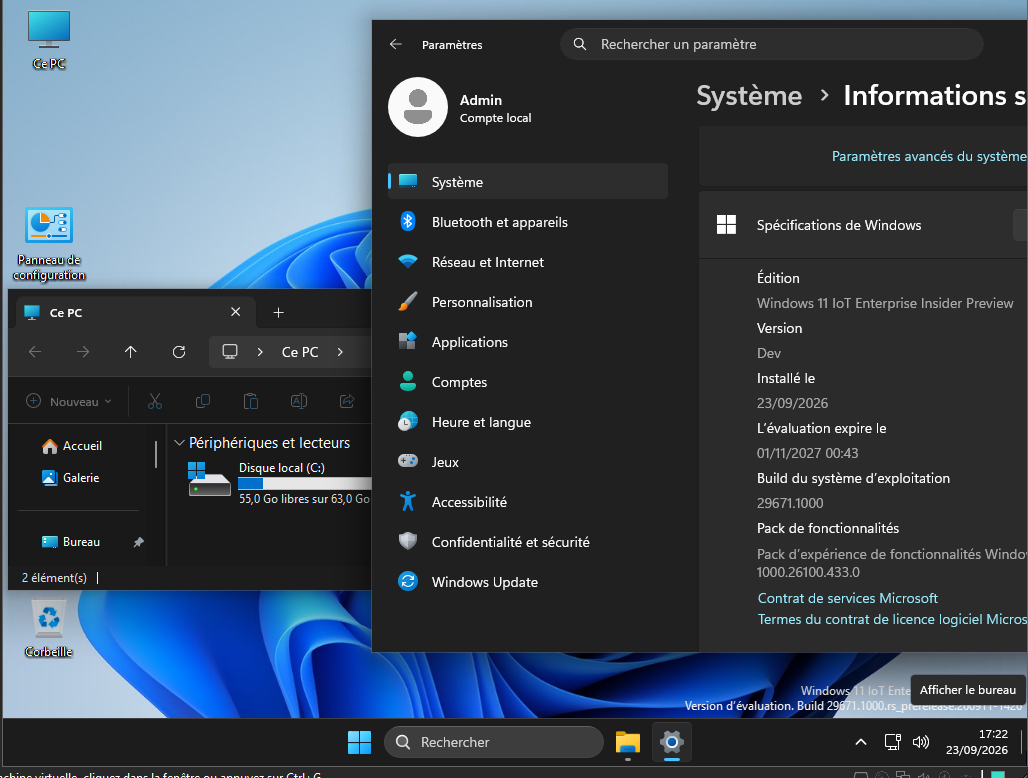Viewport: 1028px width, 778px height.
Task: Open the Ce PC desktop icon
Action: (49, 39)
